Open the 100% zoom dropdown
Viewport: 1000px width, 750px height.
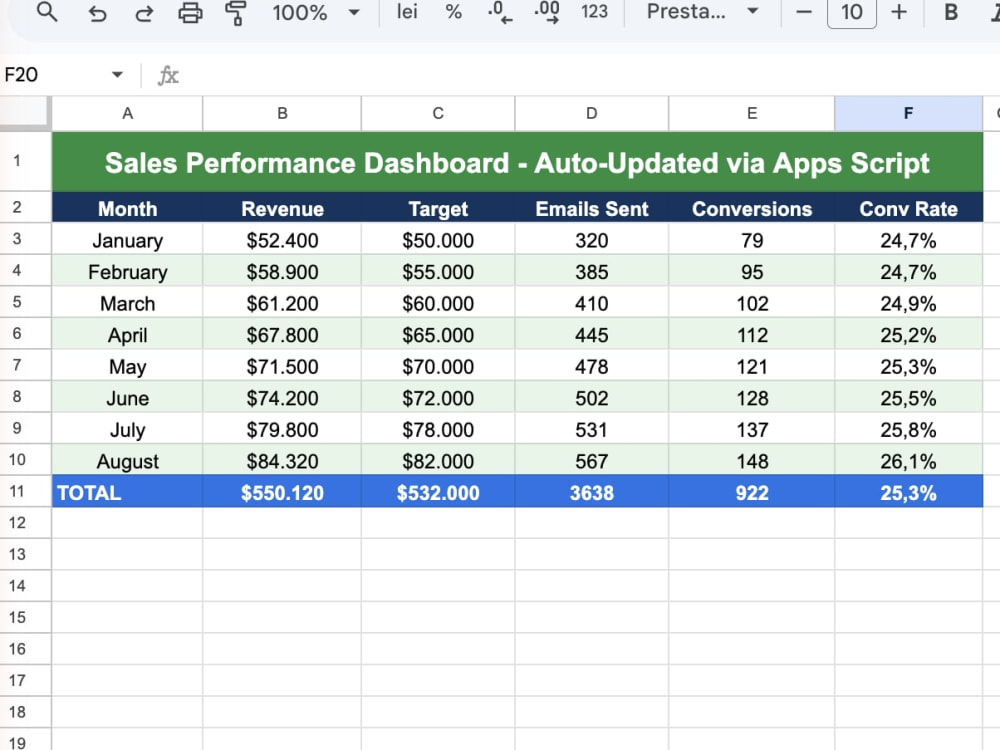315,12
